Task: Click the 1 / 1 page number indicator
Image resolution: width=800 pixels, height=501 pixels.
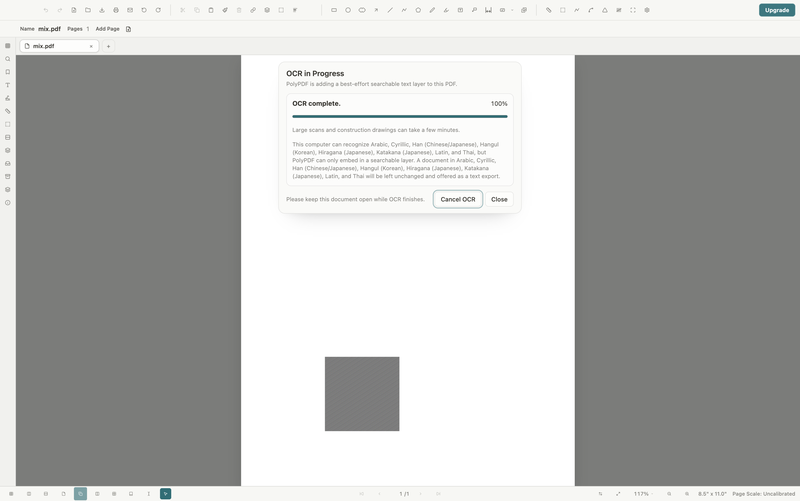Action: coord(404,494)
